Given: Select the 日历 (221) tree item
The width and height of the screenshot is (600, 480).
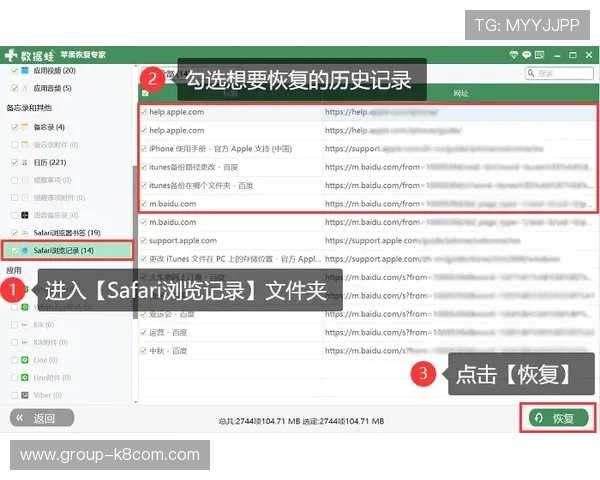Looking at the screenshot, I should 50,162.
